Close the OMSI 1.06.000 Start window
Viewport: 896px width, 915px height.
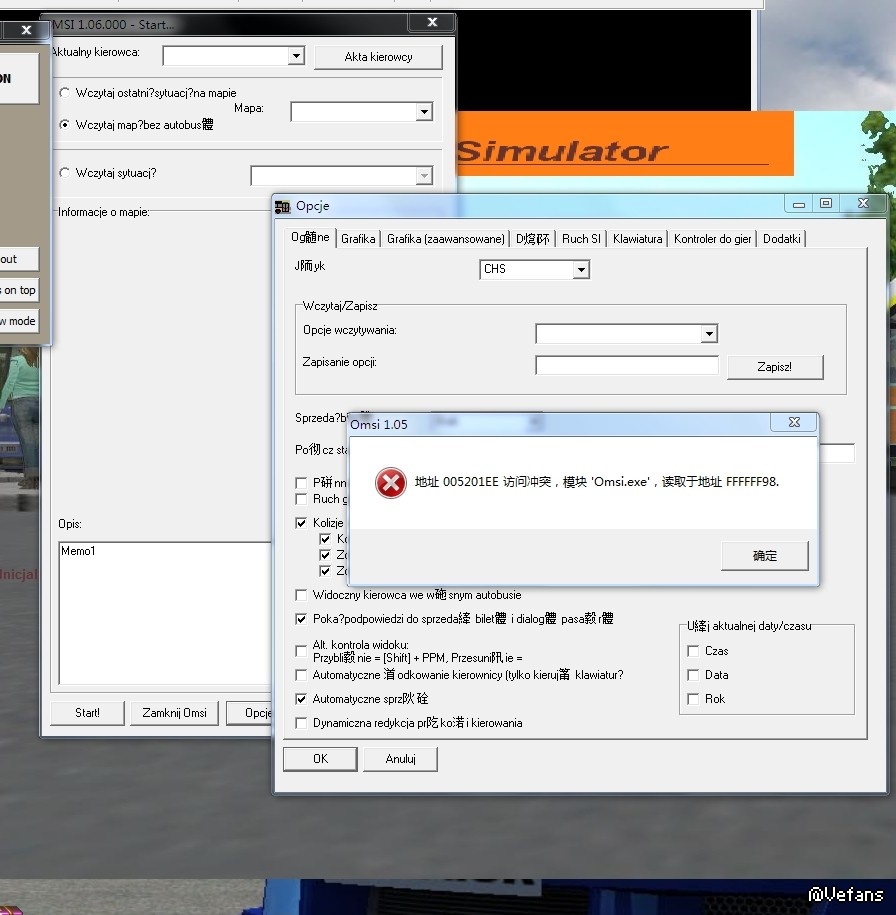pos(432,22)
